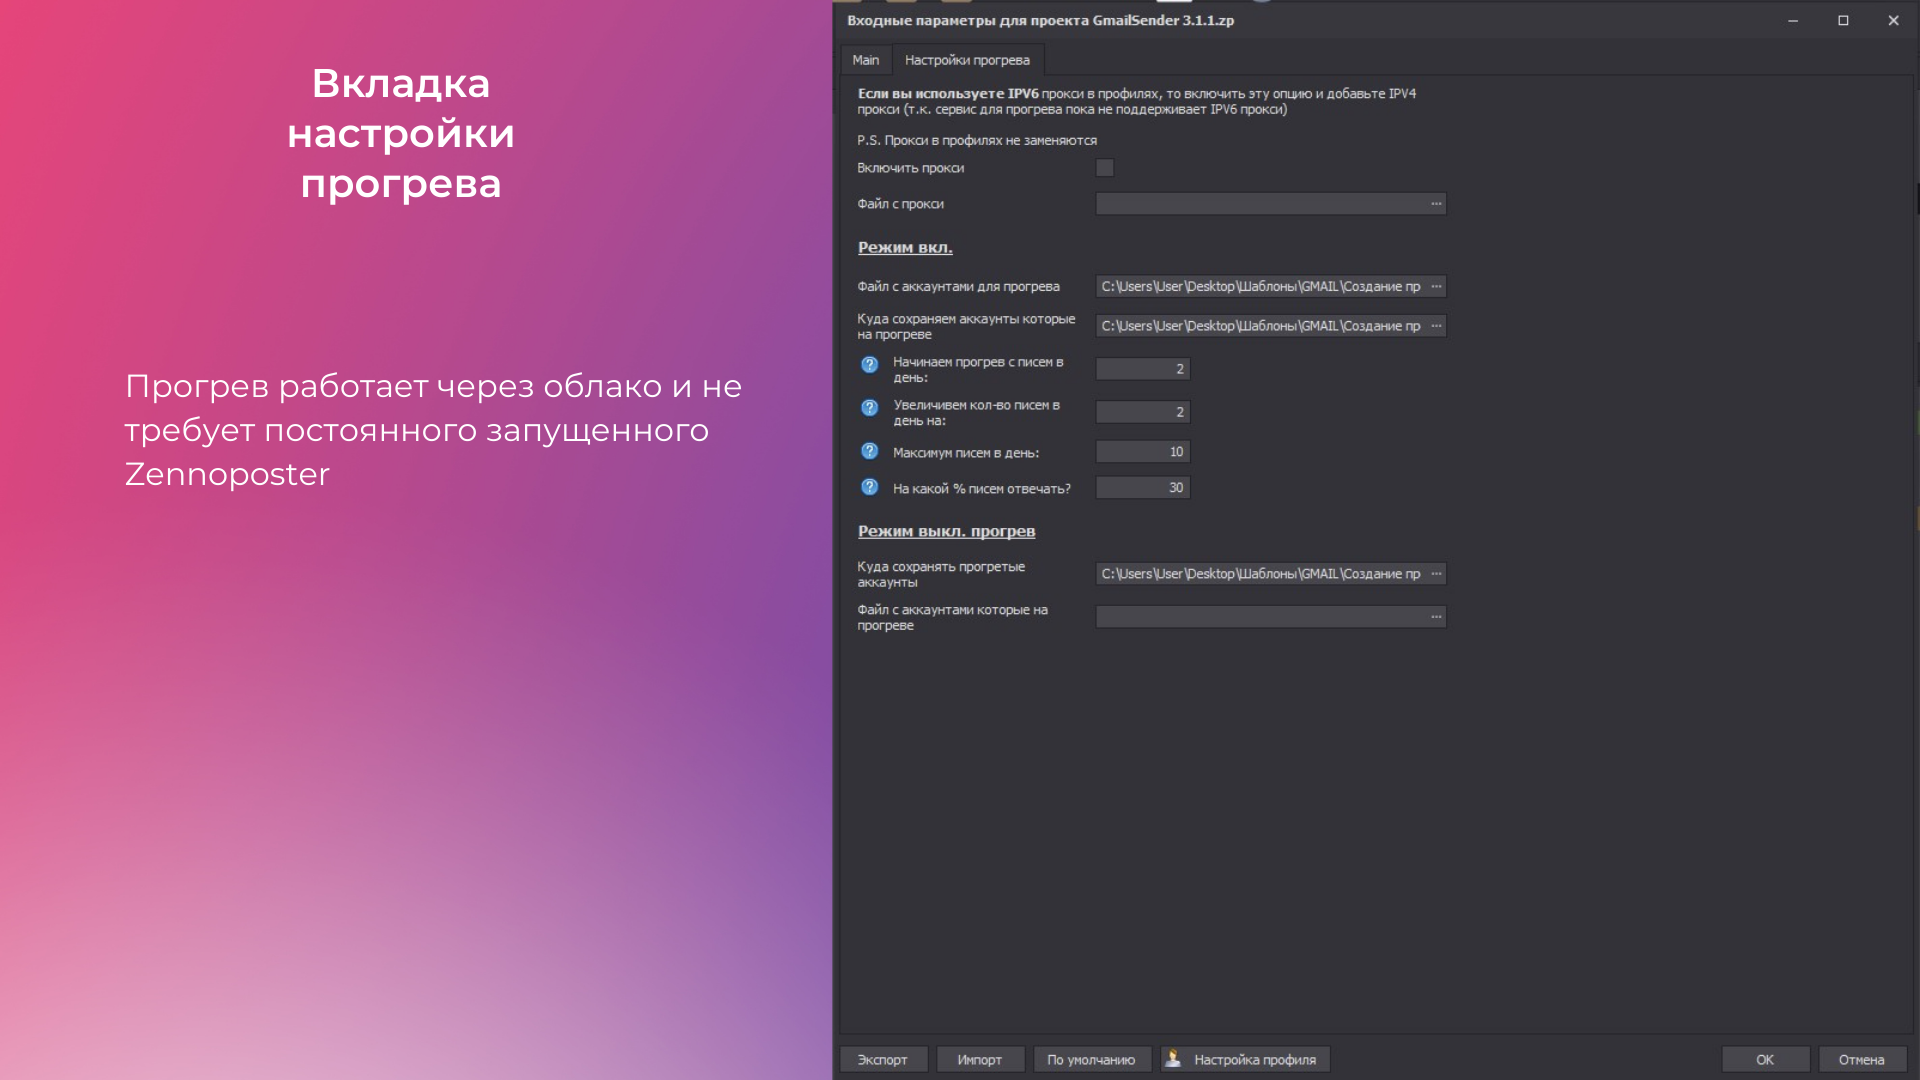Click help icon beside 'На какой % писем отвечать?'
1920x1080 pixels.
(869, 488)
